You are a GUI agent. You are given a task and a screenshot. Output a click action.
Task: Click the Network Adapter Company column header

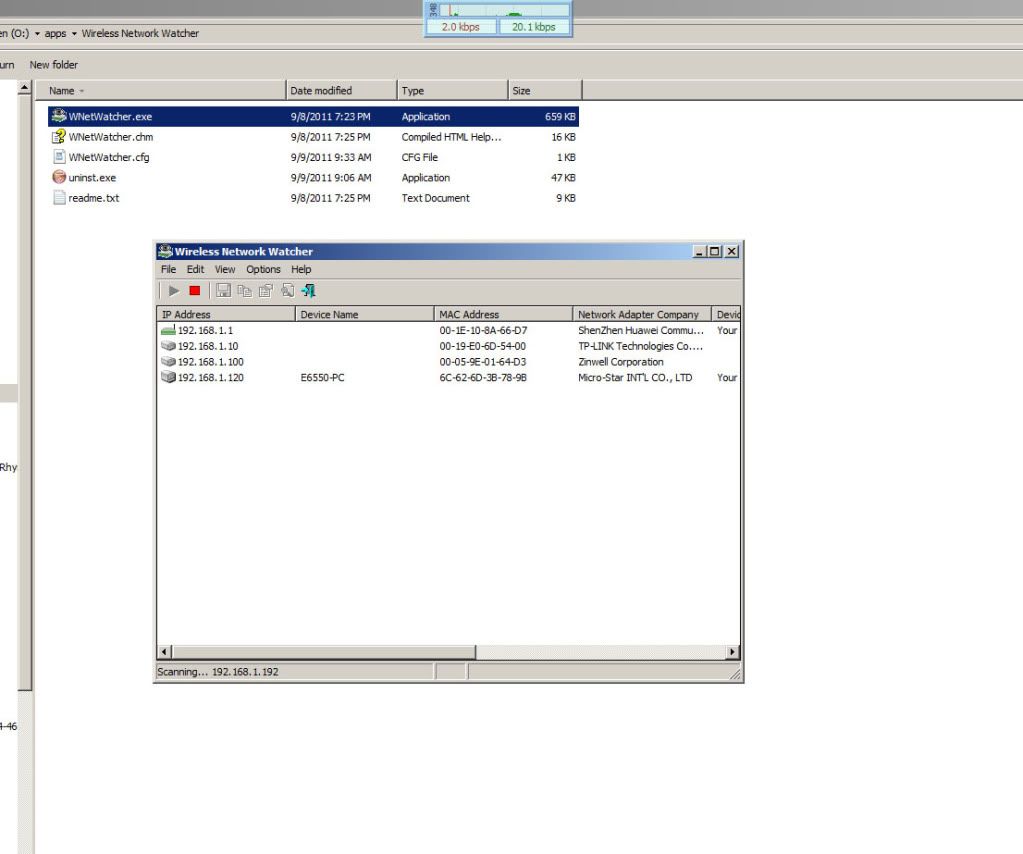[641, 315]
